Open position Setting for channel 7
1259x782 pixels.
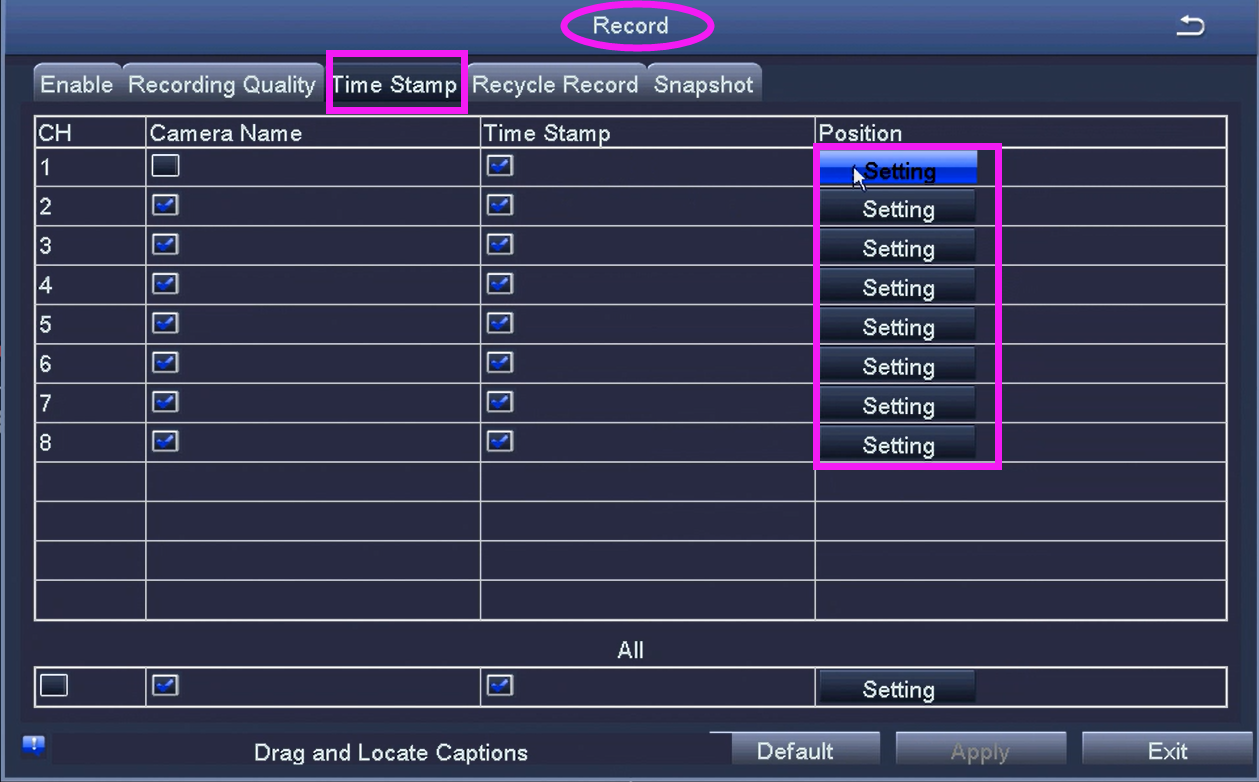[x=898, y=405]
